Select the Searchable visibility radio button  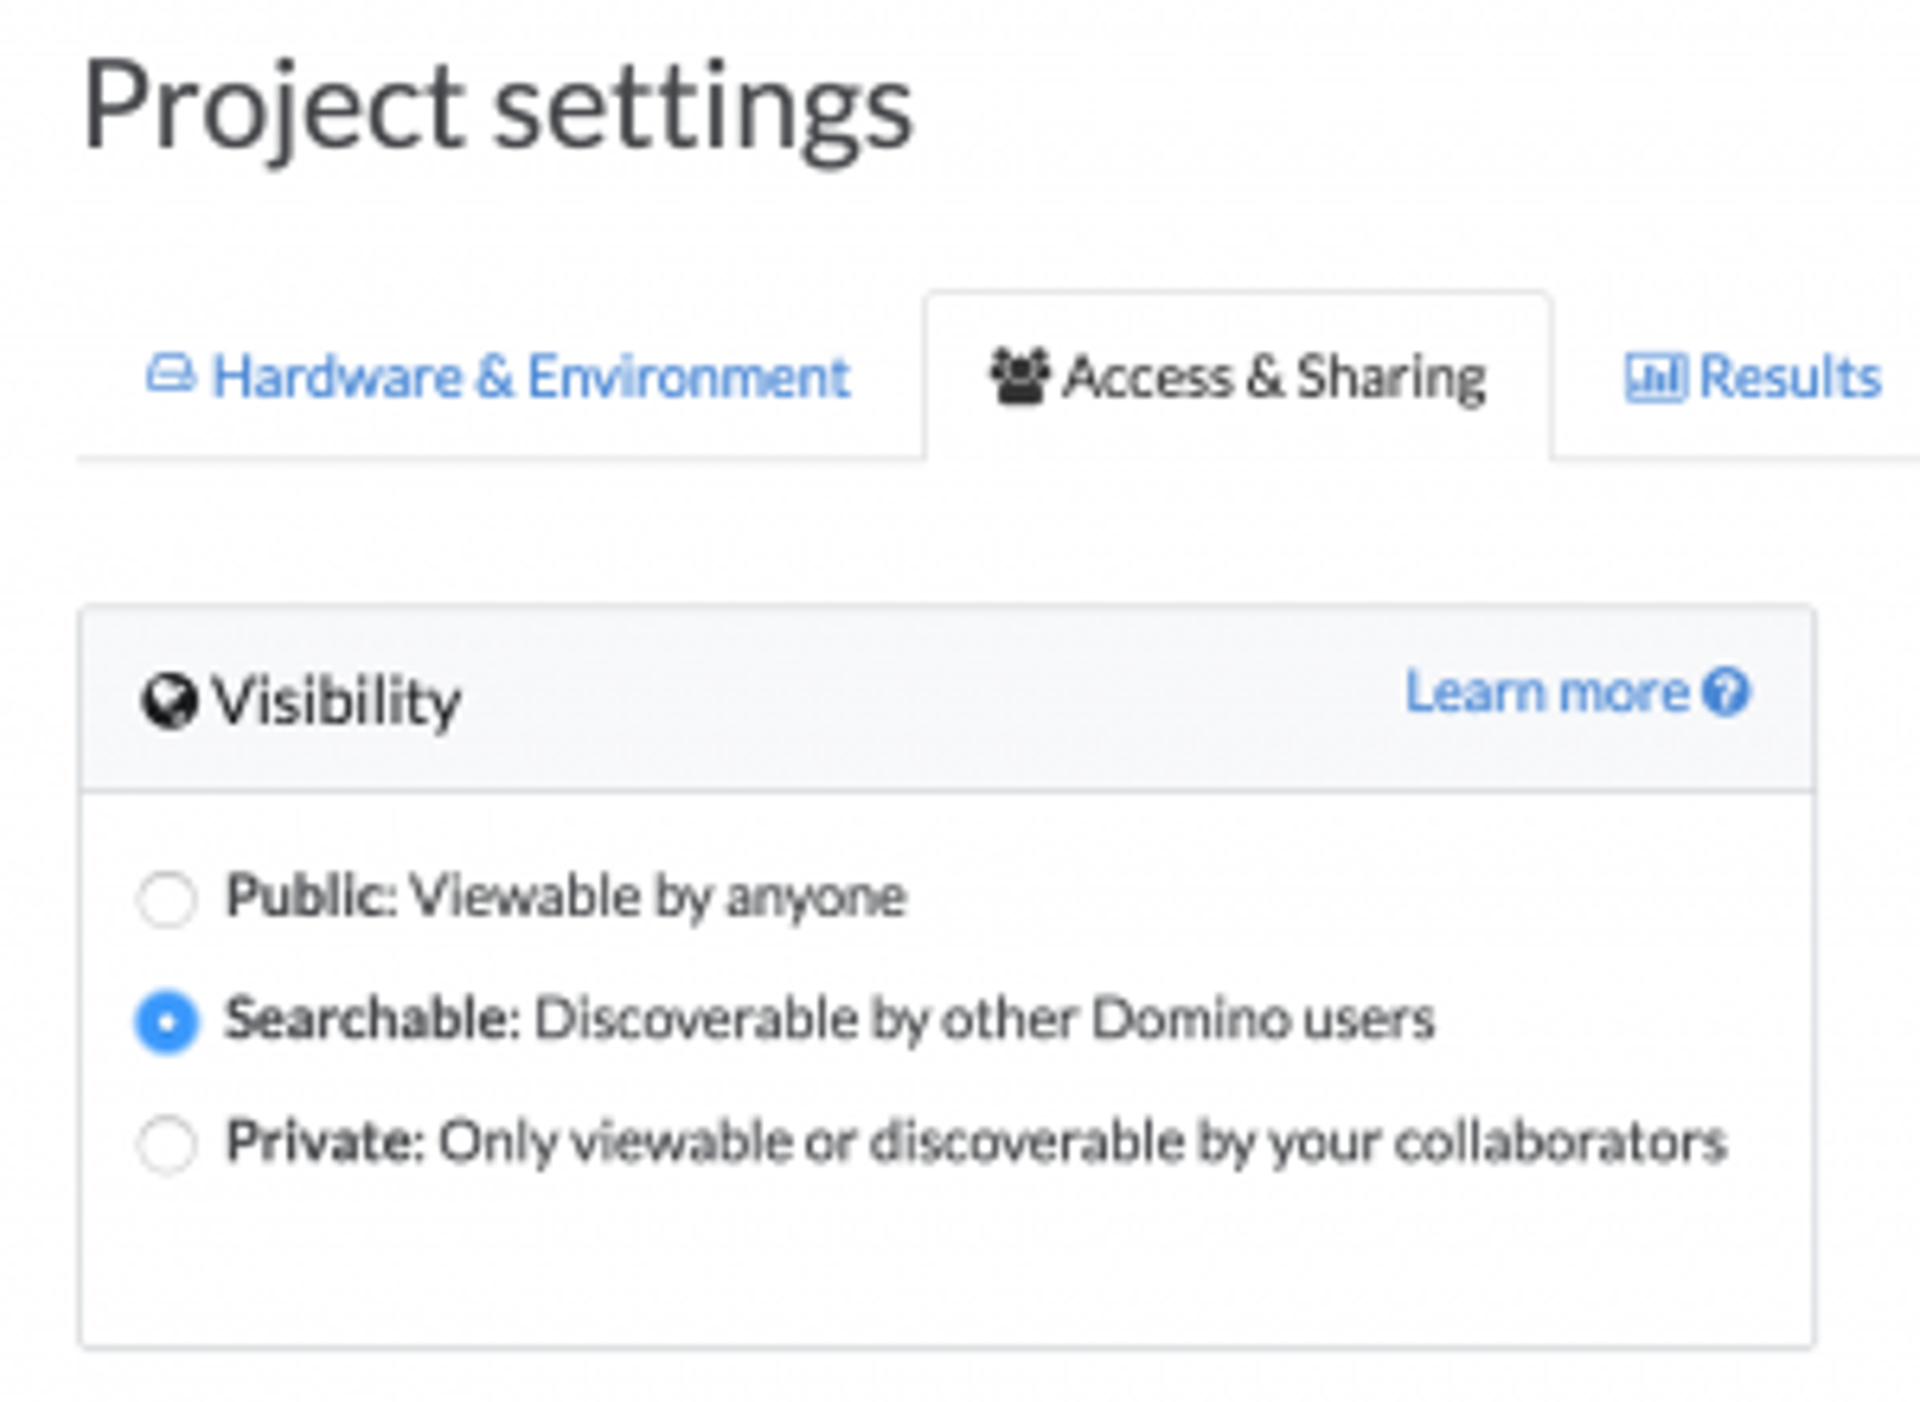tap(167, 1021)
